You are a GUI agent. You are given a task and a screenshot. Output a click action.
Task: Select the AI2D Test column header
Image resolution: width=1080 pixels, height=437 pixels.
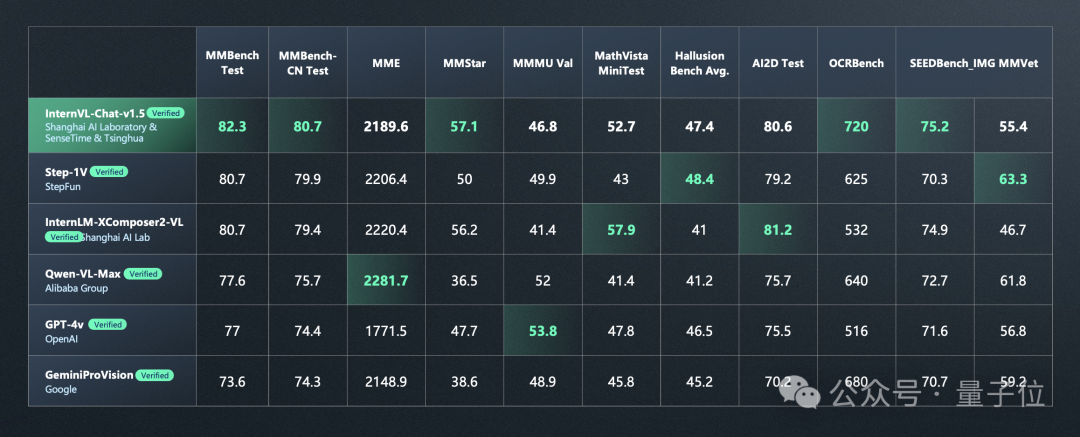coord(777,63)
